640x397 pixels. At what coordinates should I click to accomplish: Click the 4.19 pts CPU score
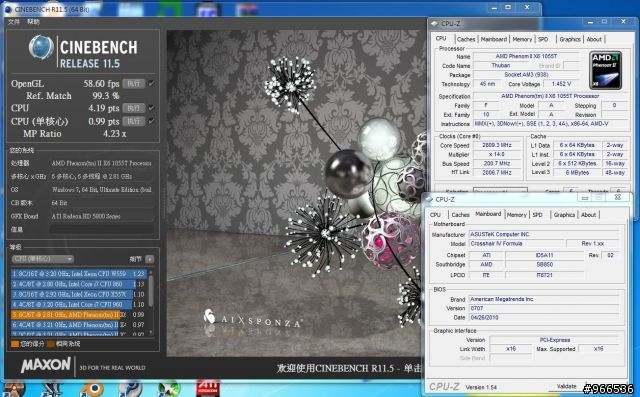pyautogui.click(x=104, y=108)
